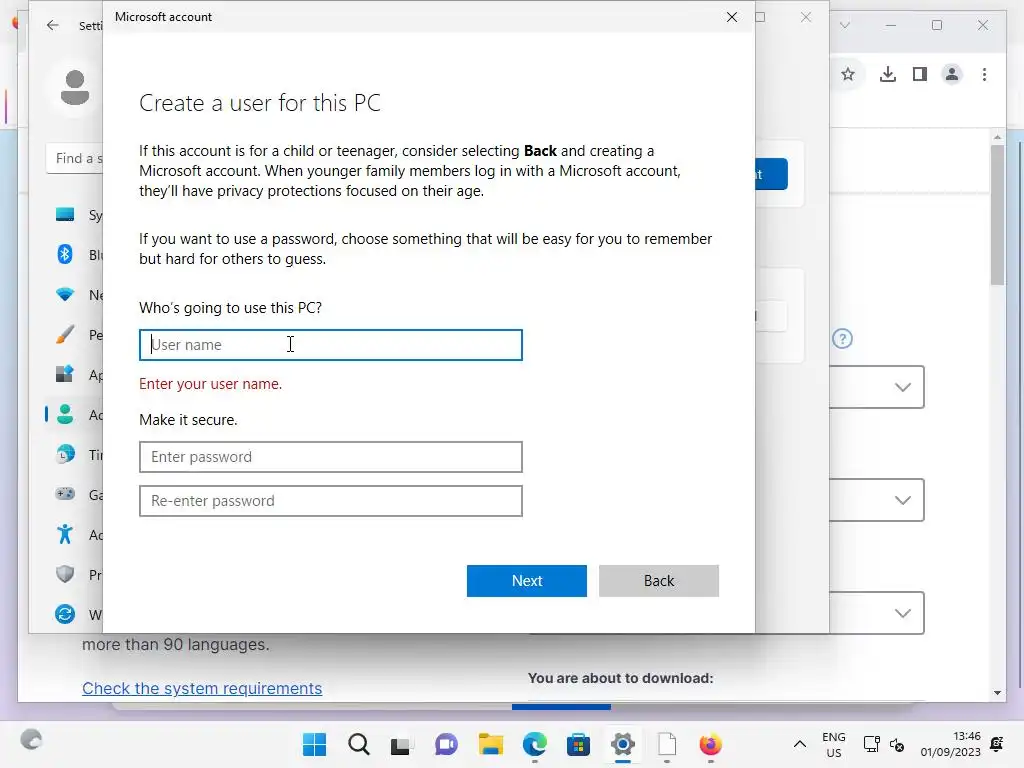
Task: Click the Back button in dialog
Action: tap(658, 581)
